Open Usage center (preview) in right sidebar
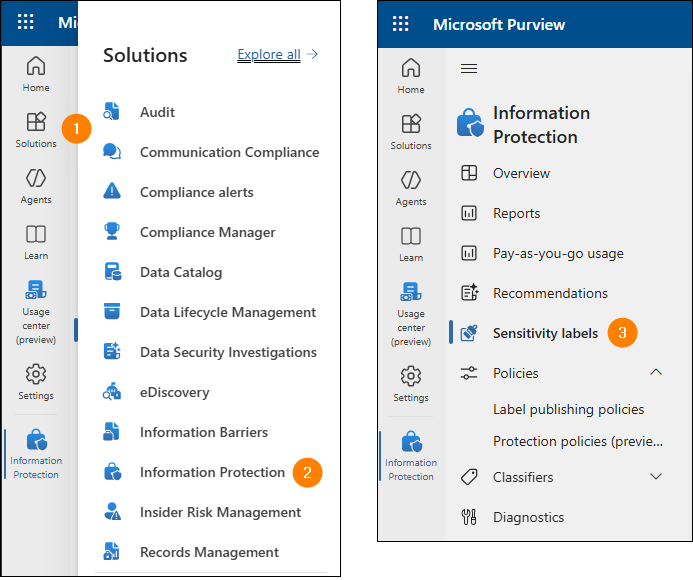This screenshot has height=580, width=693. coord(411,311)
